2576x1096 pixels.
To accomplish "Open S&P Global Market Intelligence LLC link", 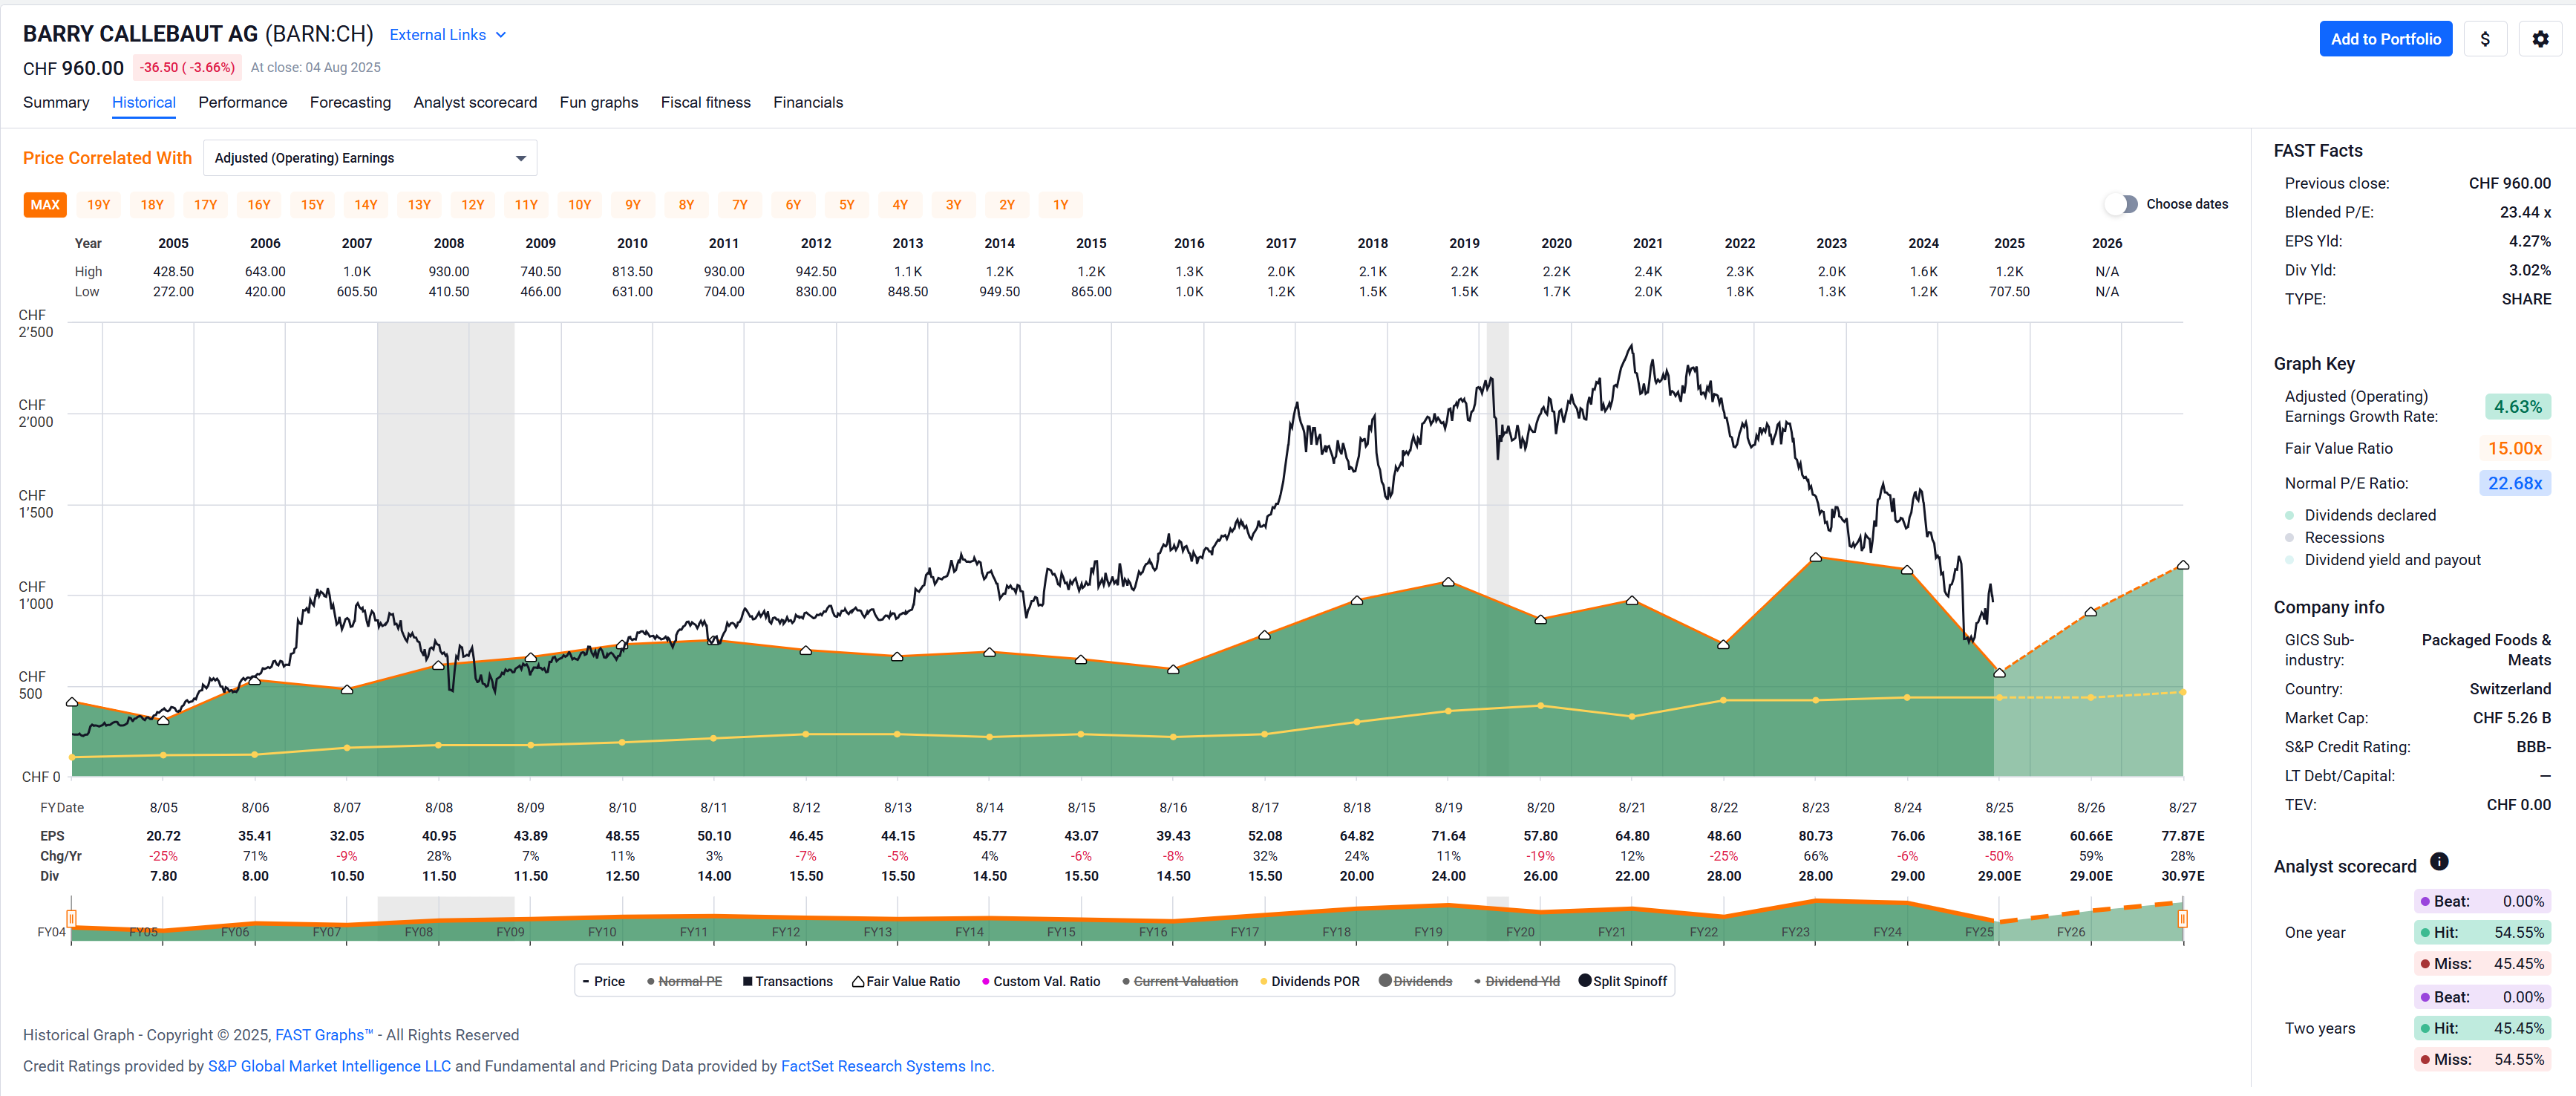I will pos(329,1066).
